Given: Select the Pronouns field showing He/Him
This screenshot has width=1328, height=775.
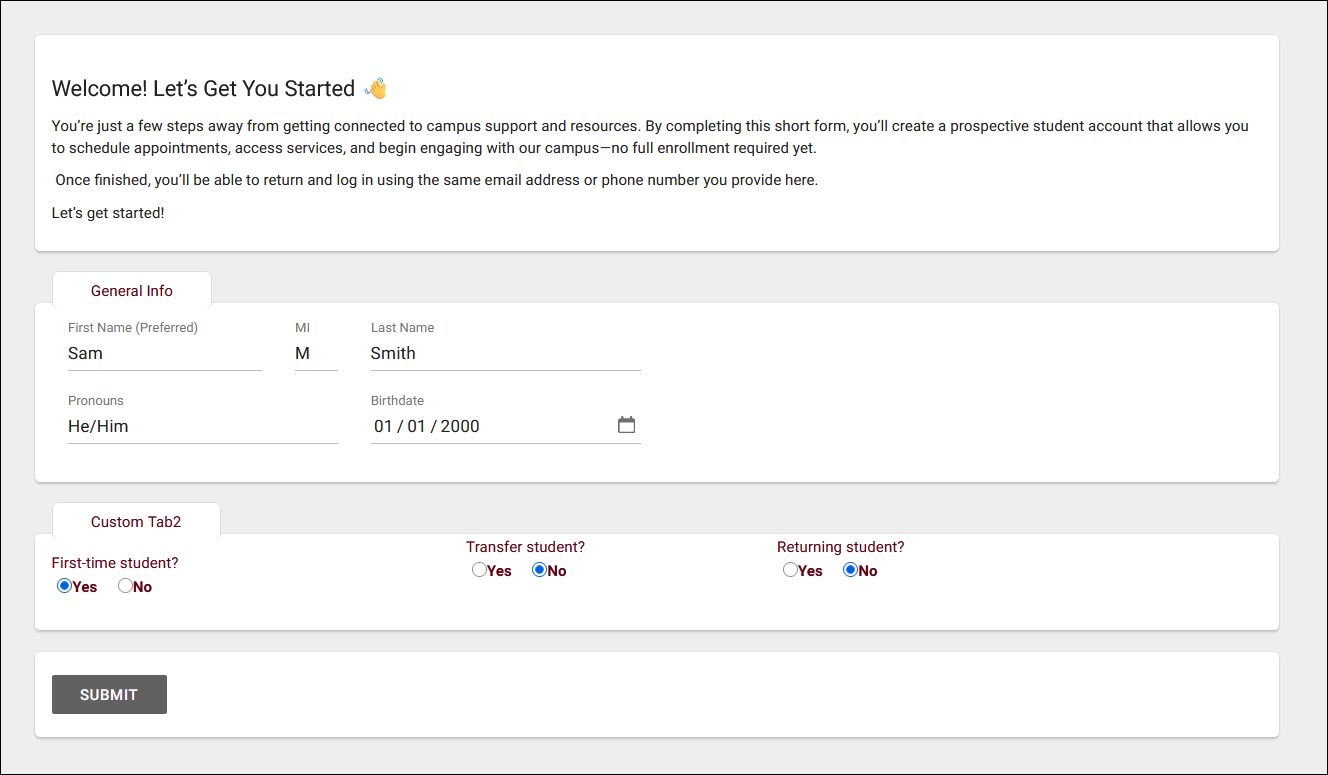Looking at the screenshot, I should click(202, 426).
